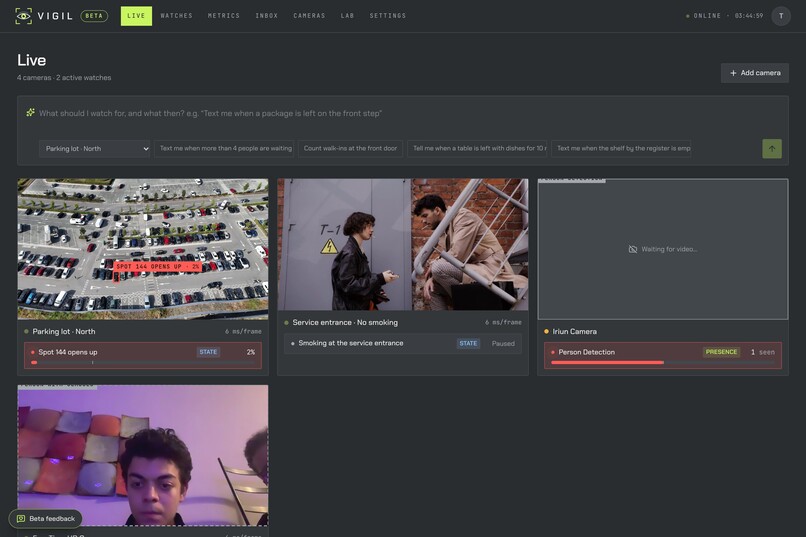Open the Parking lot North video feed
Image resolution: width=806 pixels, height=537 pixels.
tap(143, 249)
